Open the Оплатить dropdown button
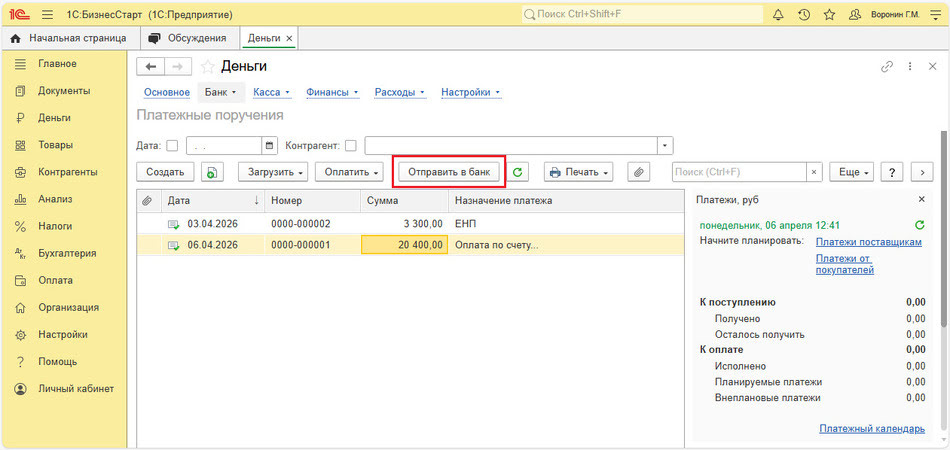Screen dimensions: 950x450 (x=350, y=172)
